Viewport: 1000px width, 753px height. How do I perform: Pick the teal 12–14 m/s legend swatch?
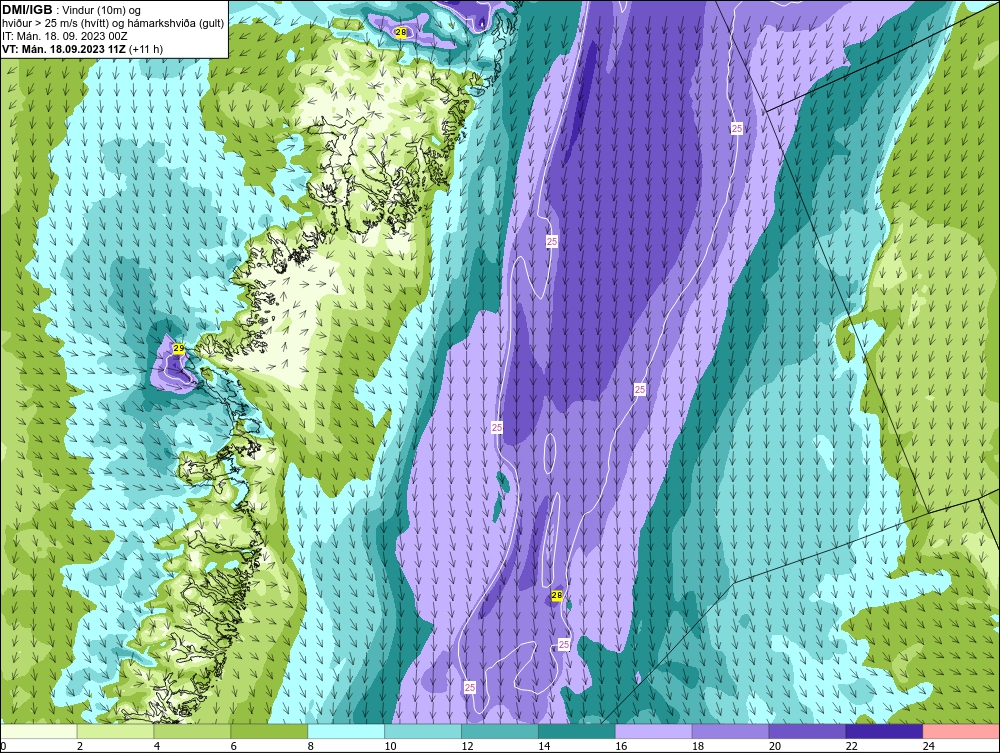coord(499,731)
